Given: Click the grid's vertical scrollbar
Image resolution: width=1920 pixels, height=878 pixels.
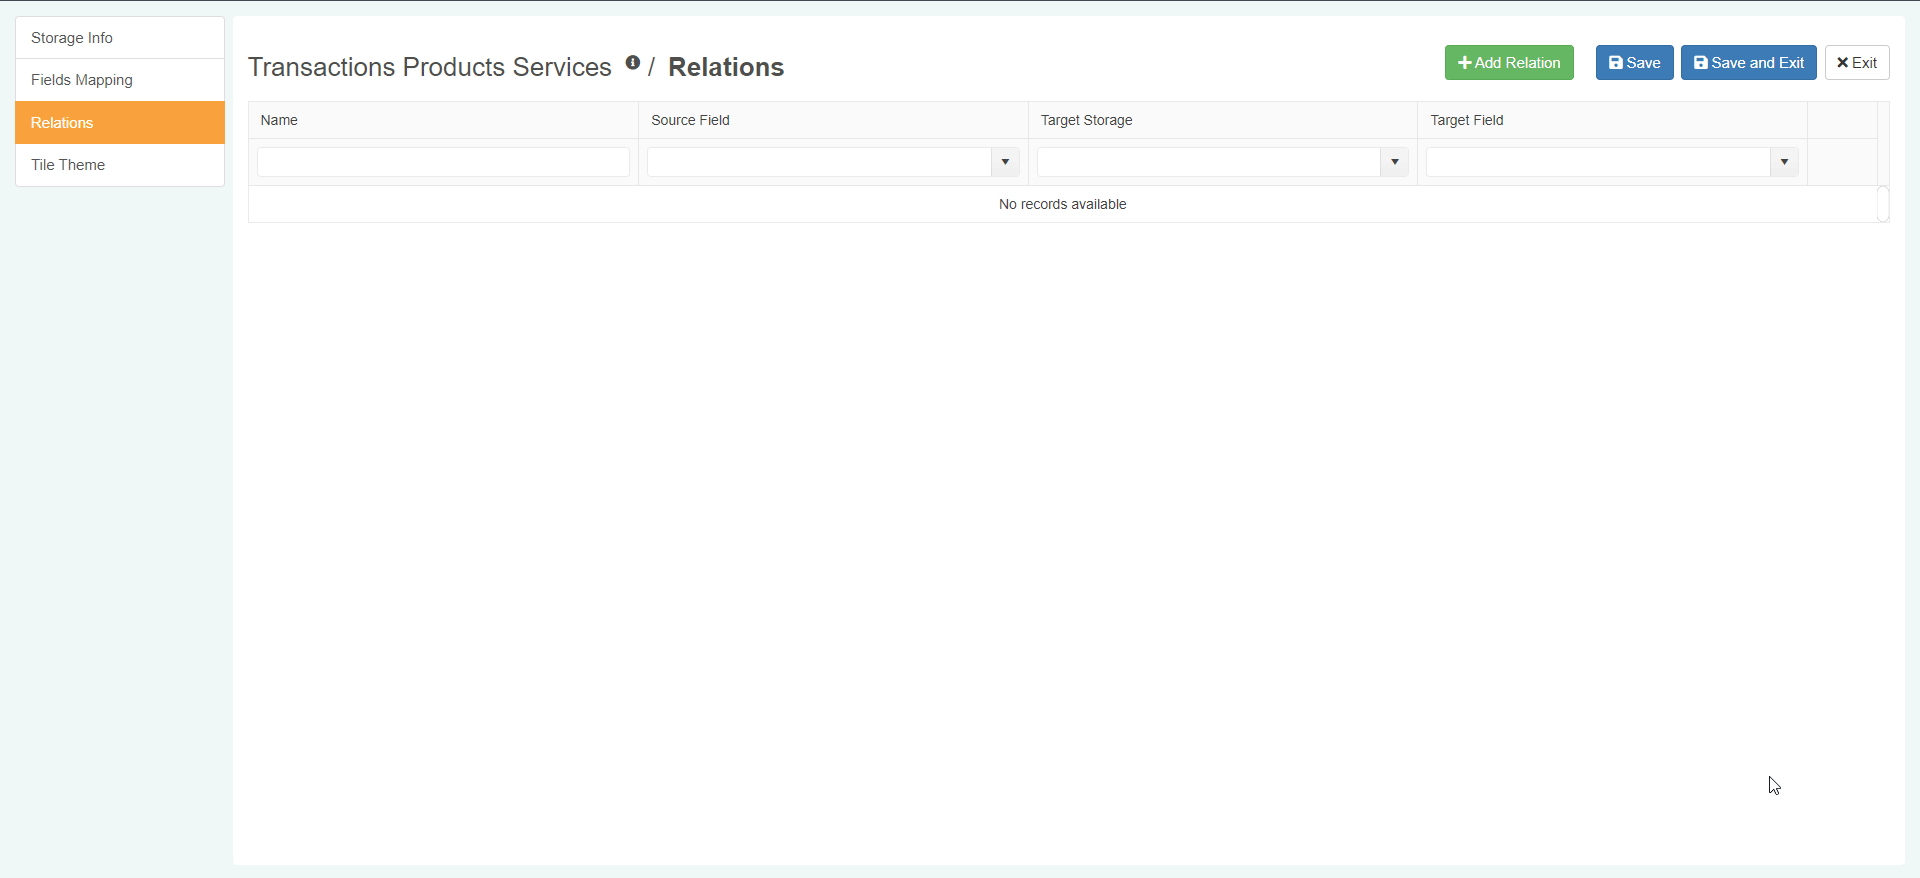Looking at the screenshot, I should [1883, 204].
